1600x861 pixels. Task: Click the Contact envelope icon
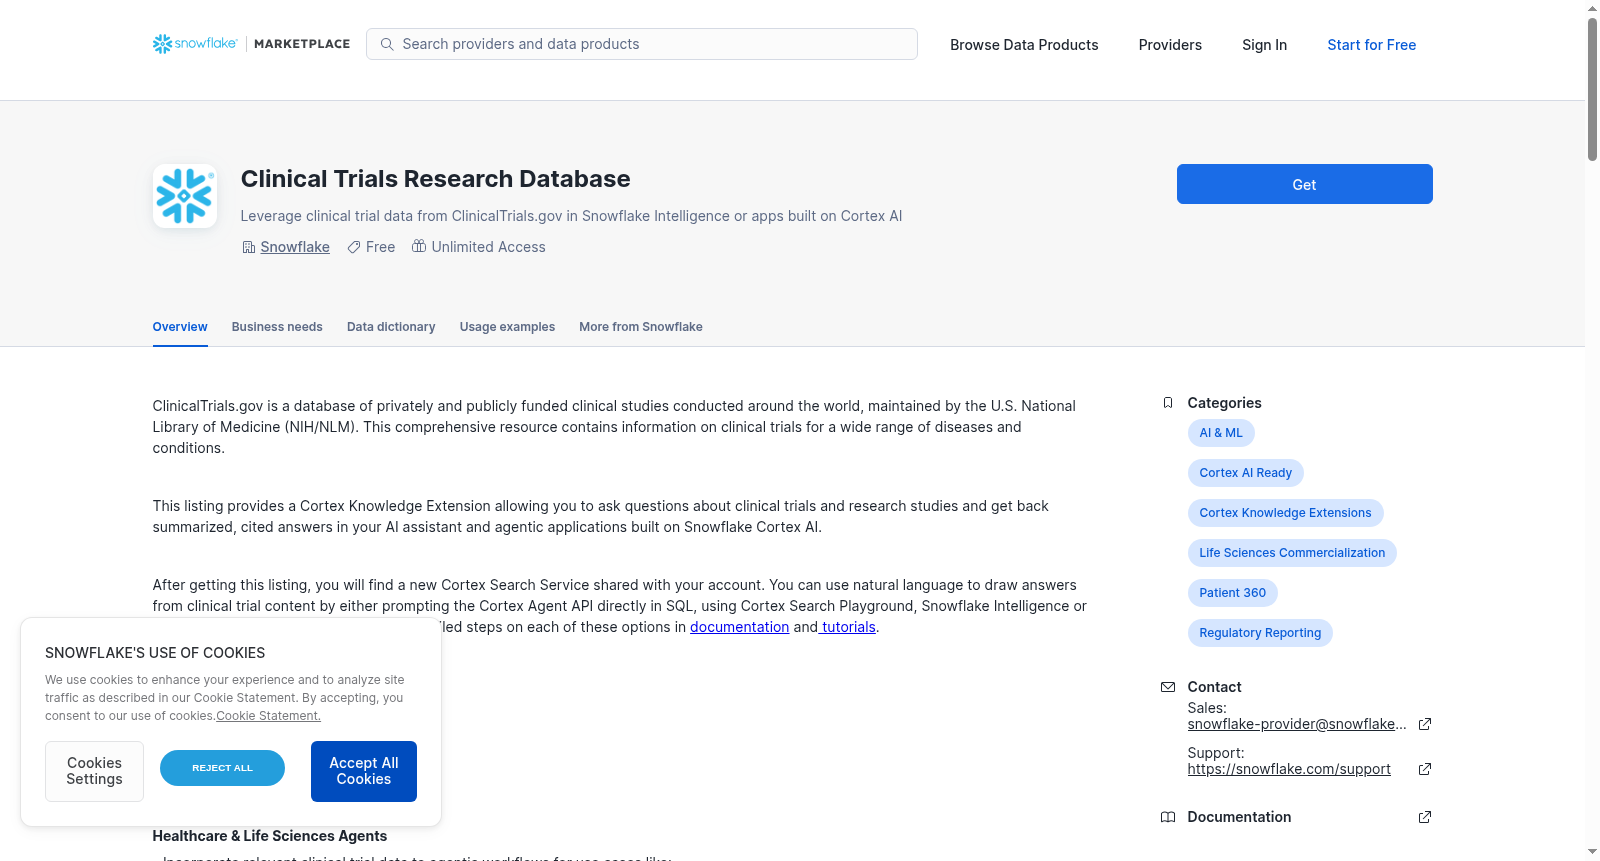pos(1168,687)
